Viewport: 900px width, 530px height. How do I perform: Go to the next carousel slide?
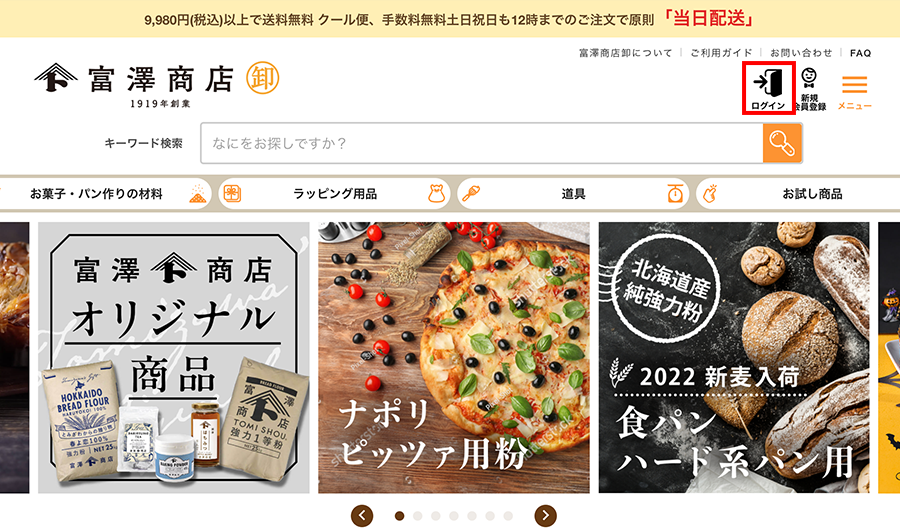tap(545, 516)
